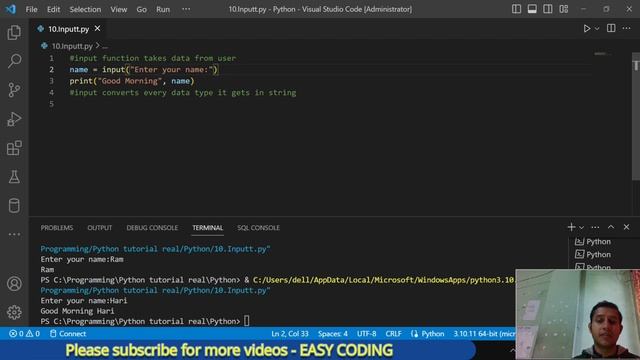Customize the editor layout

tap(564, 9)
